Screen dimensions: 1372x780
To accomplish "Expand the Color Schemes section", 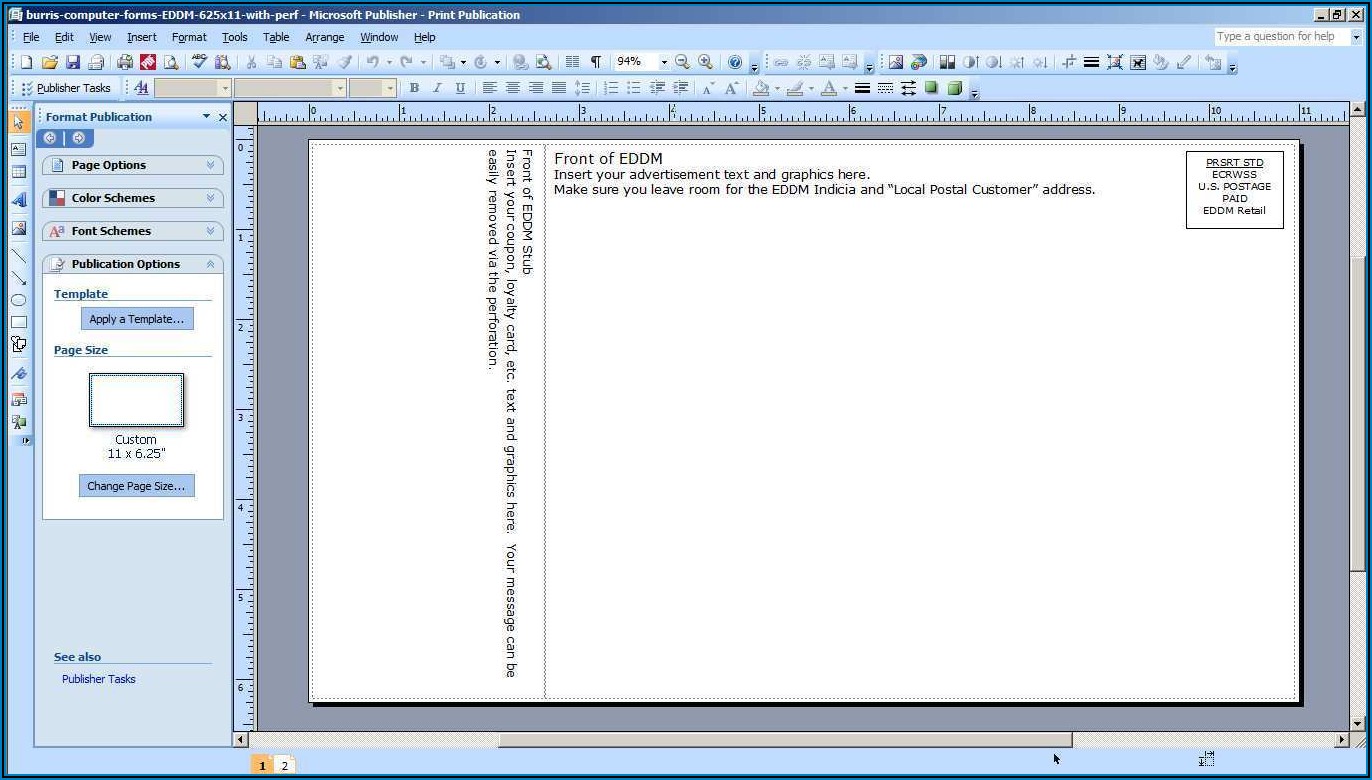I will tap(132, 198).
